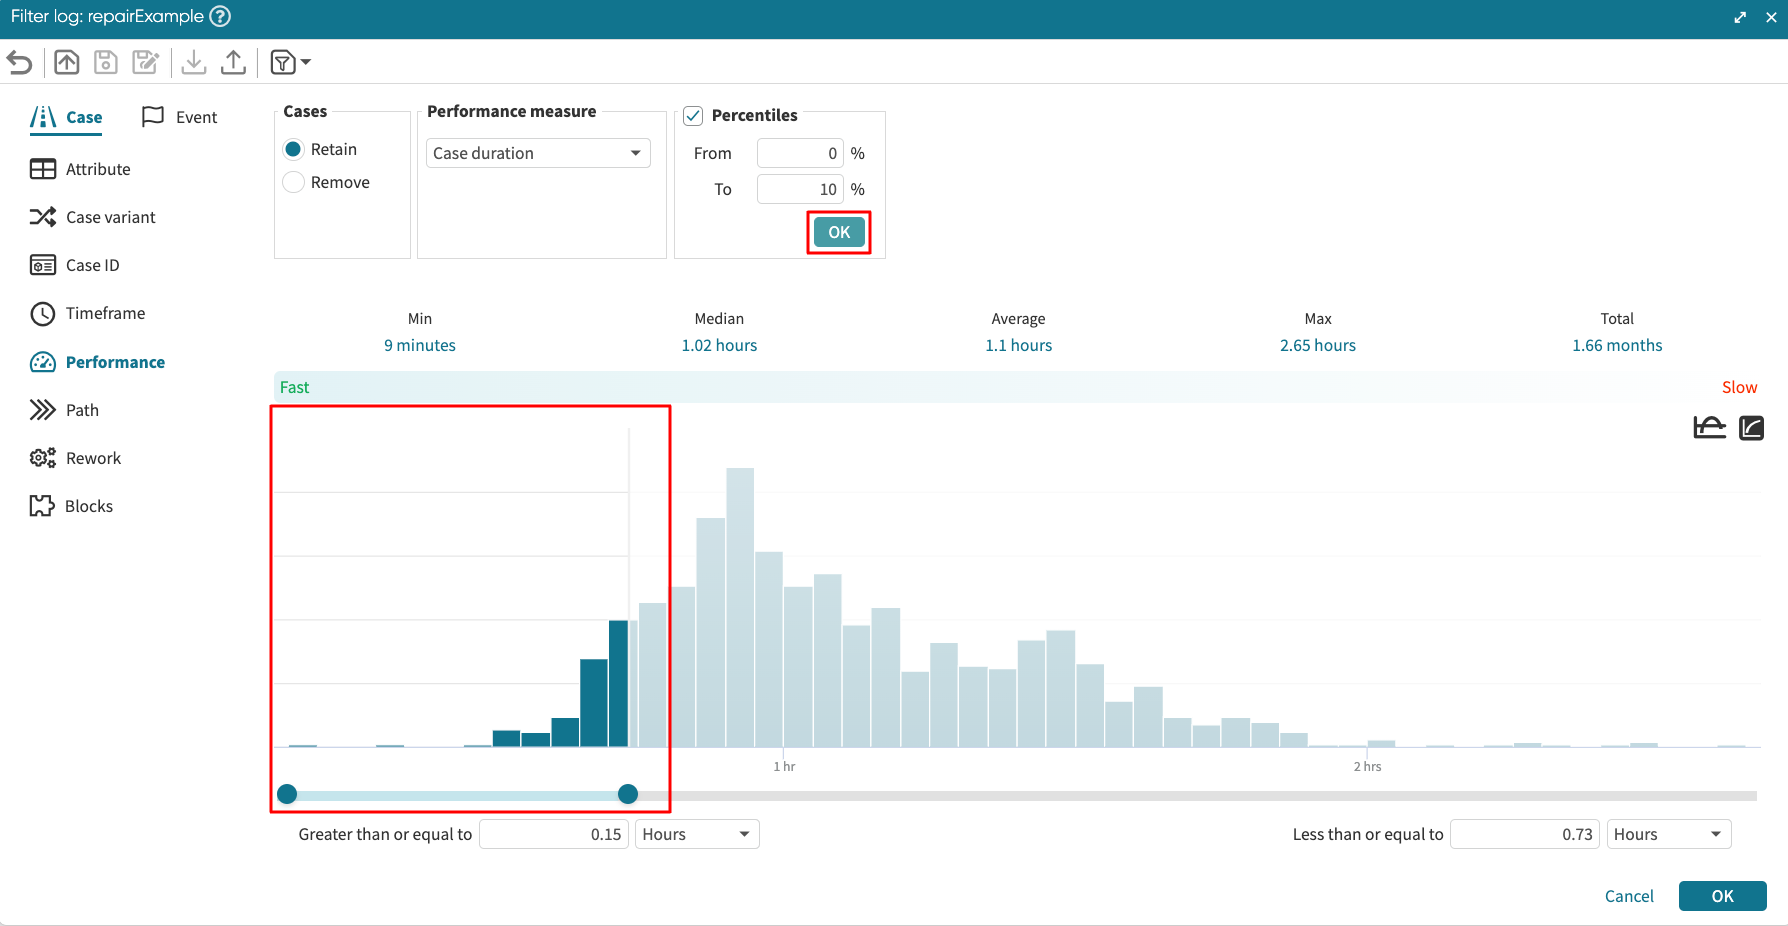Switch to the Event tab

[180, 117]
